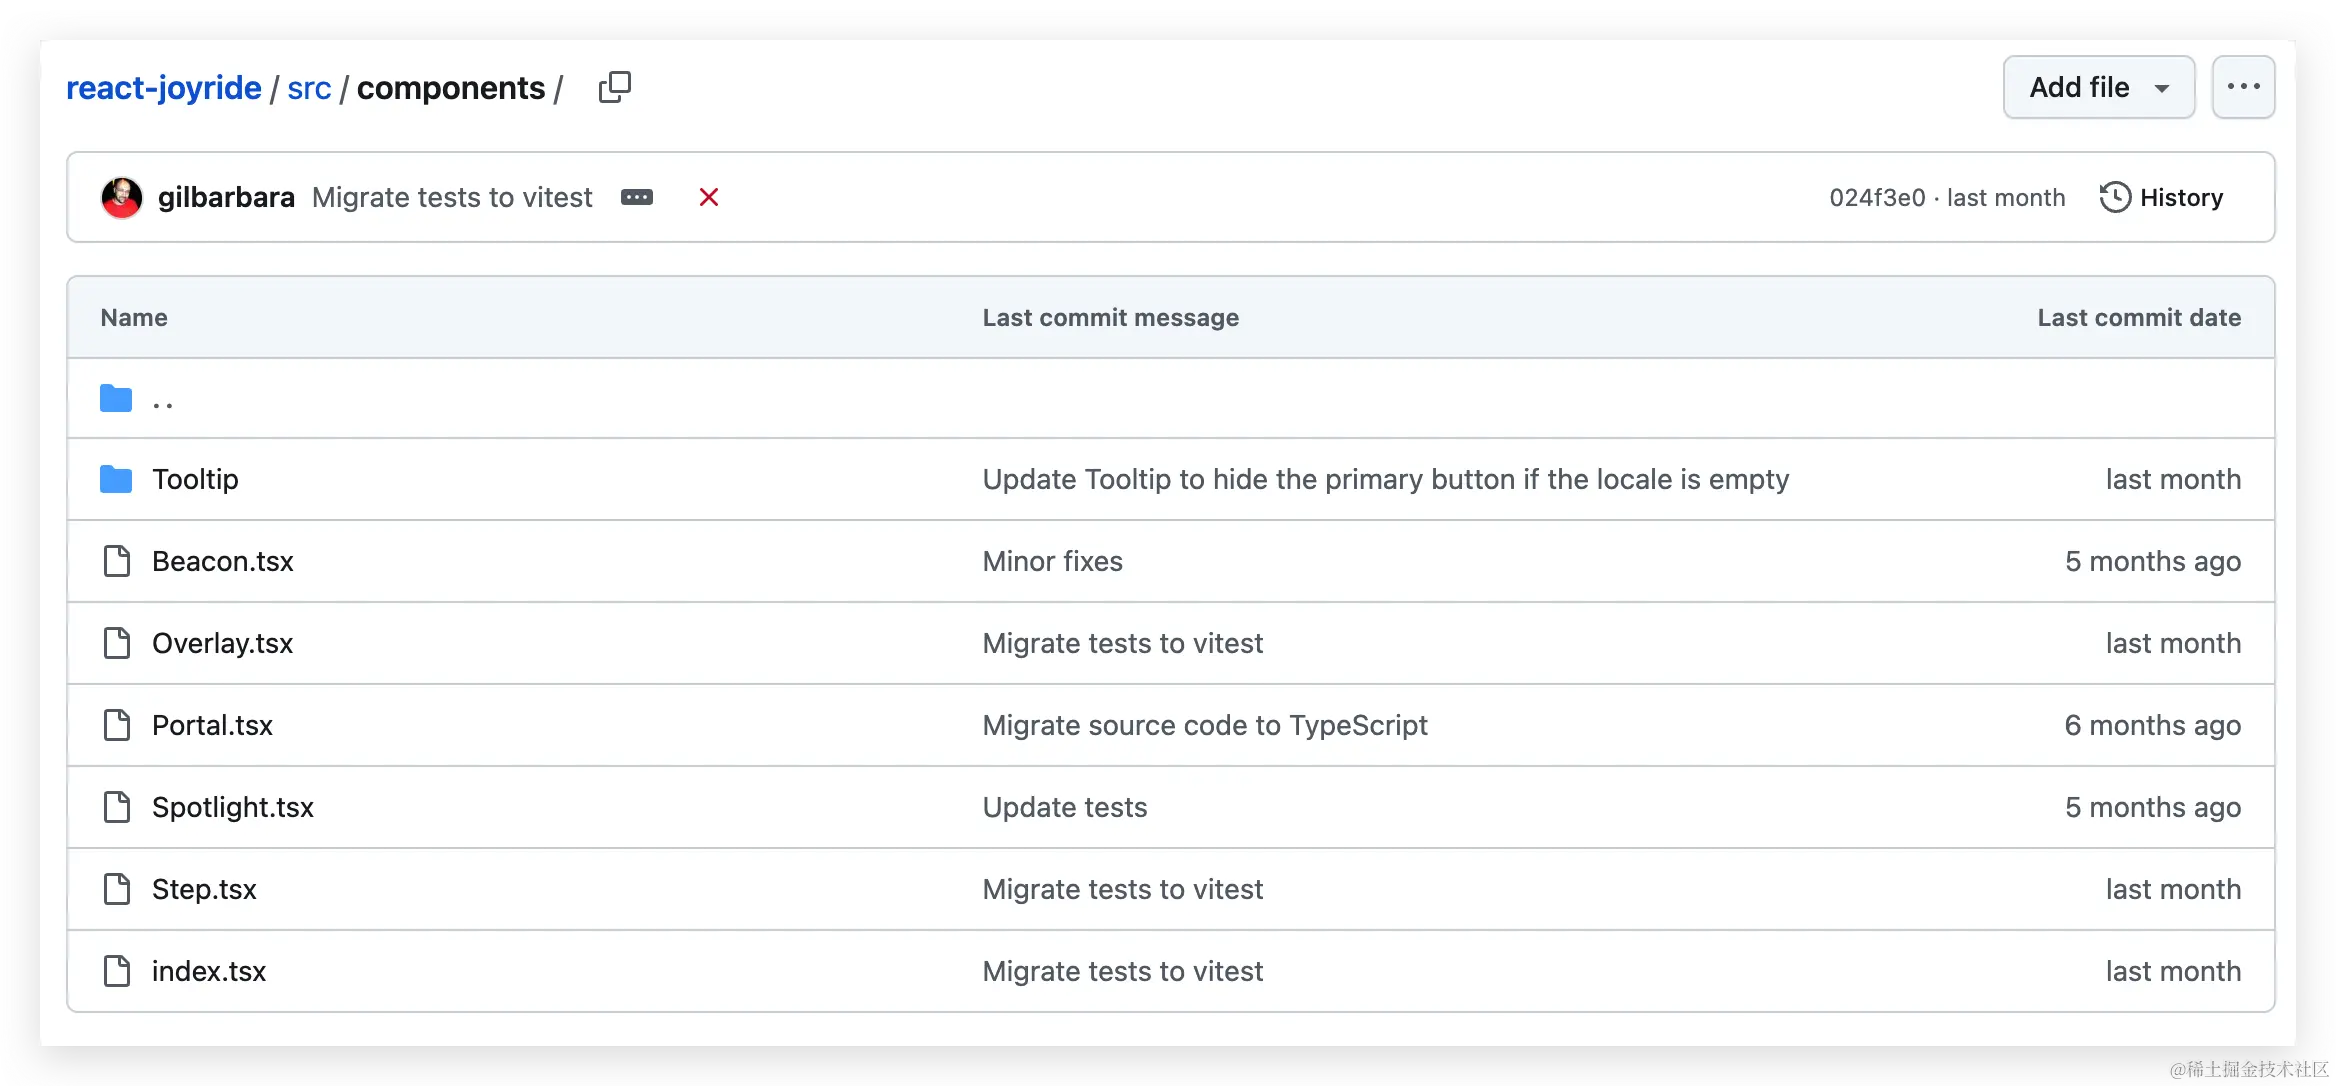This screenshot has width=2336, height=1086.
Task: Navigate to the src breadcrumb
Action: tap(309, 88)
